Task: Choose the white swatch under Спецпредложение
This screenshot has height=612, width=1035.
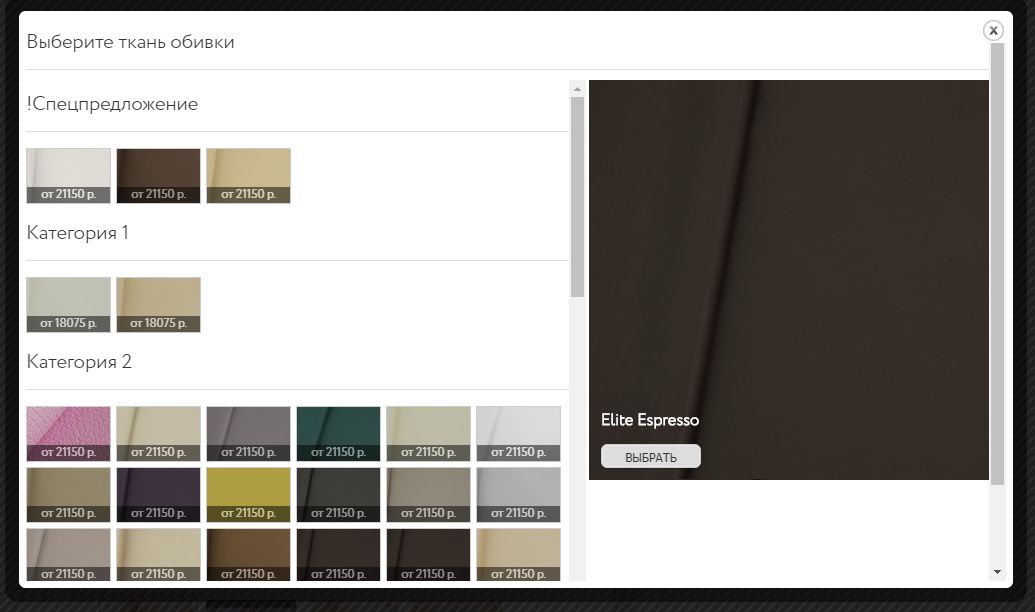Action: coord(68,170)
